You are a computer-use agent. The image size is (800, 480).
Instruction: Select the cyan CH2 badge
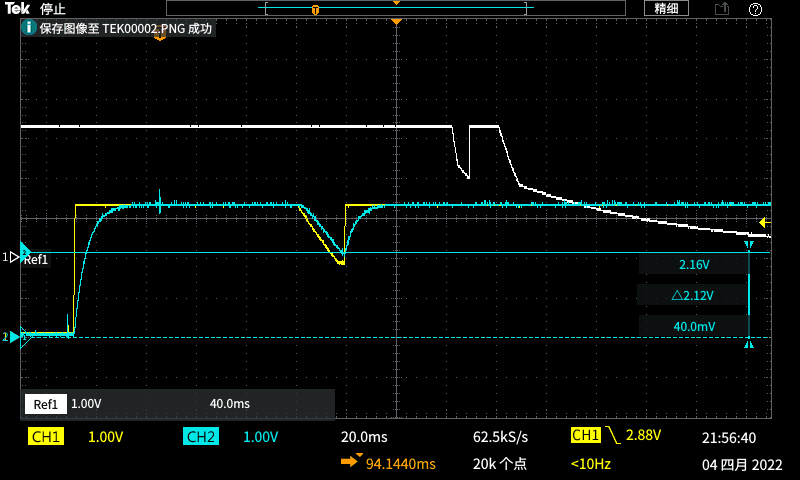pos(201,437)
